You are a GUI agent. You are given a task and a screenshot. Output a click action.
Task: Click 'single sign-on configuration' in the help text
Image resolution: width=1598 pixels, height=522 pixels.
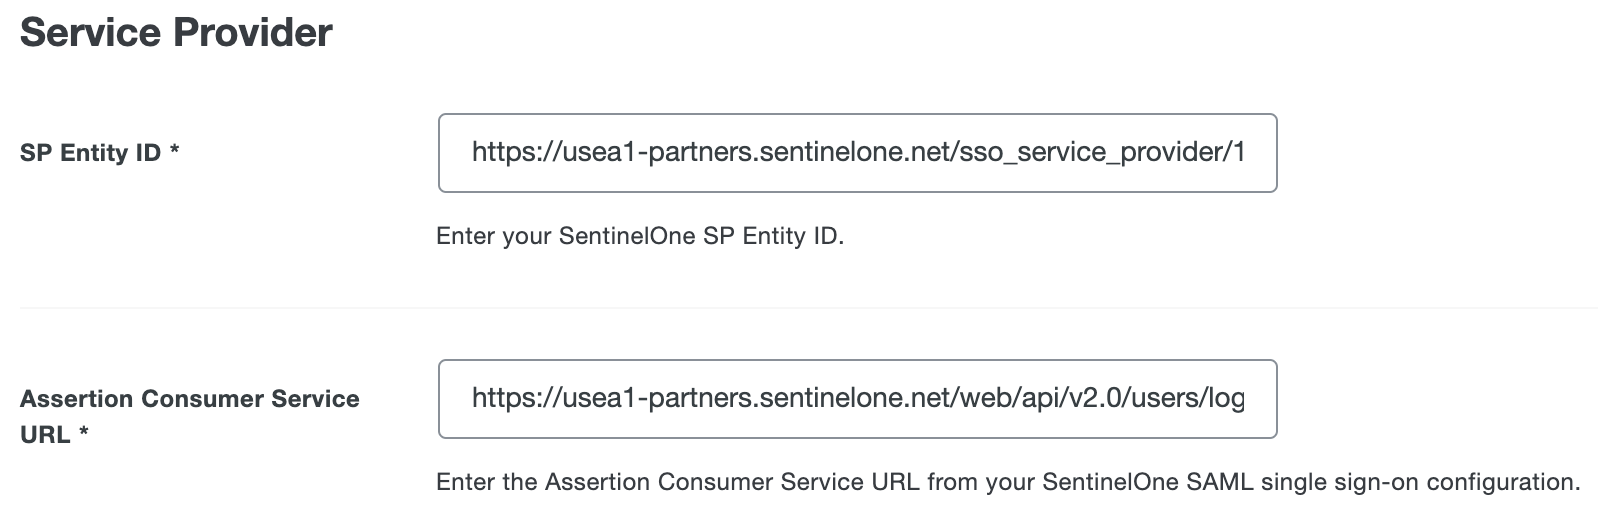[1420, 482]
